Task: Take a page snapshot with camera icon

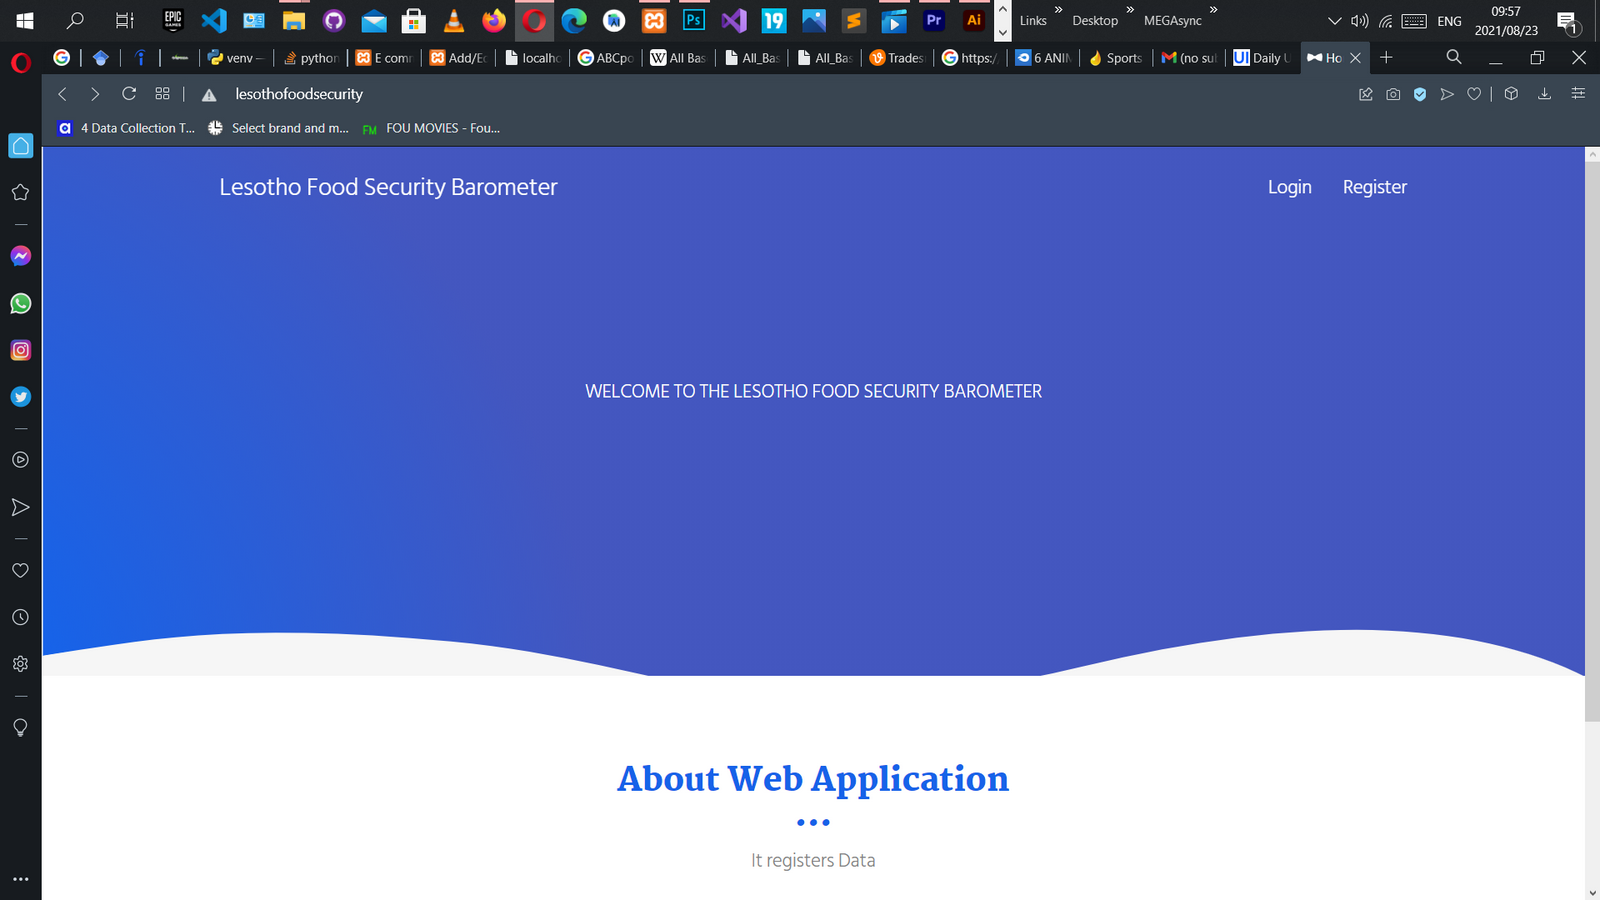Action: pos(1393,94)
